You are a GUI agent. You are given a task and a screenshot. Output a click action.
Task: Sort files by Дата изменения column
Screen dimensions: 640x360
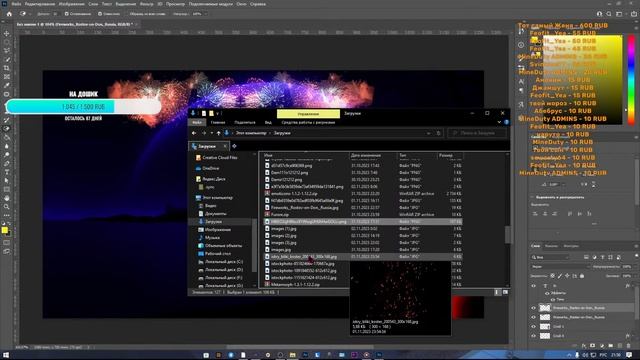(366, 155)
